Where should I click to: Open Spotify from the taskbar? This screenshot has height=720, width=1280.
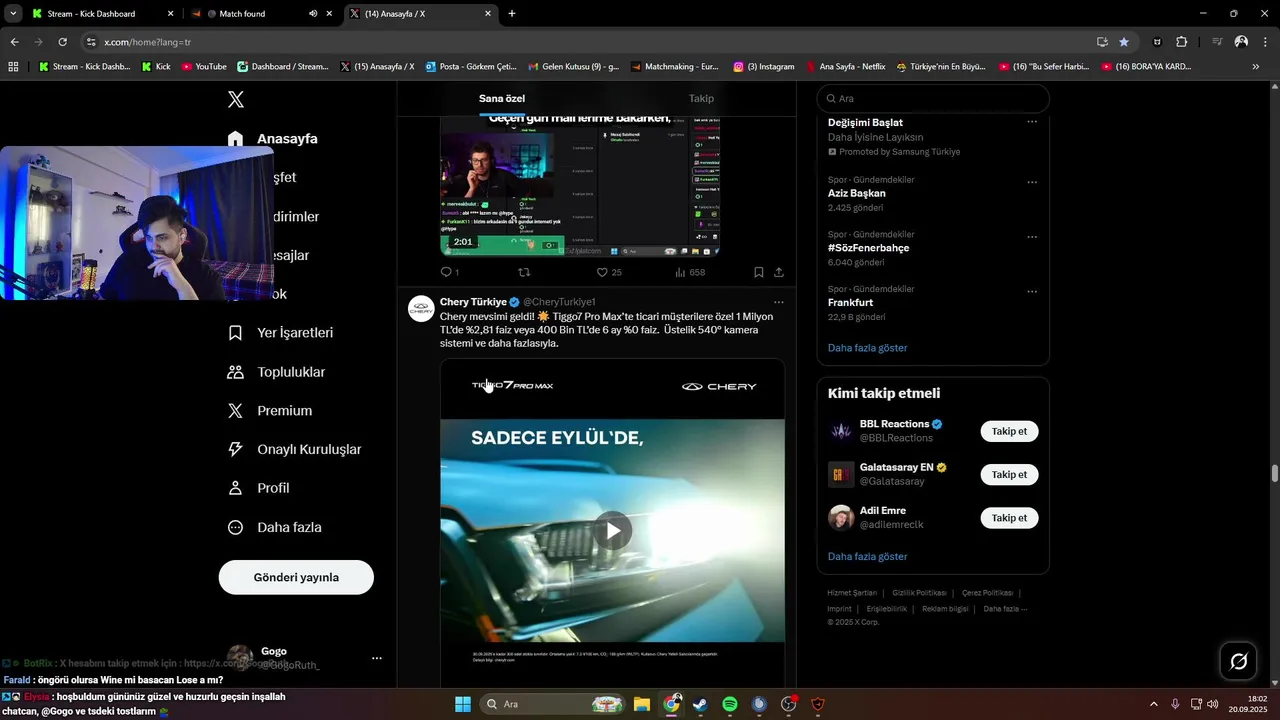[x=730, y=704]
